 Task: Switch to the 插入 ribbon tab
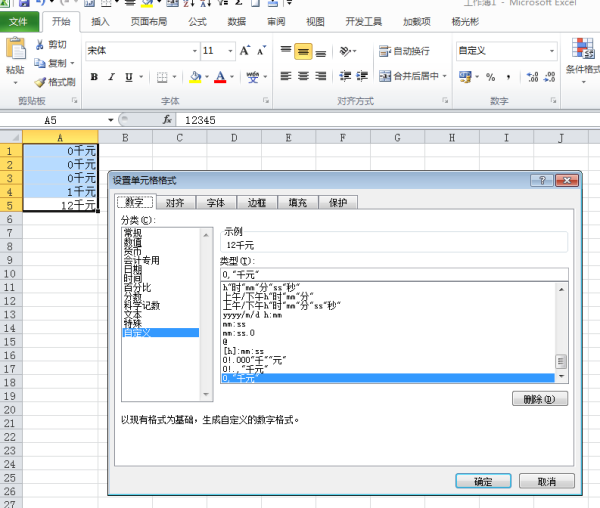click(x=100, y=22)
